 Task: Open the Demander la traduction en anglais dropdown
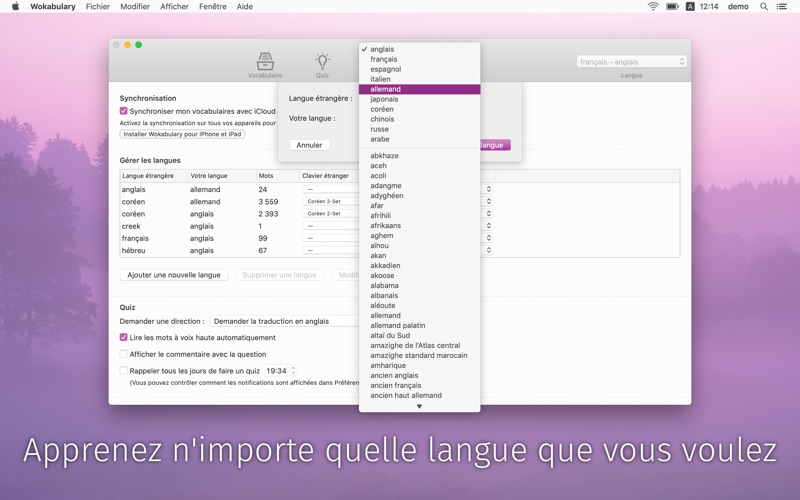coord(286,321)
